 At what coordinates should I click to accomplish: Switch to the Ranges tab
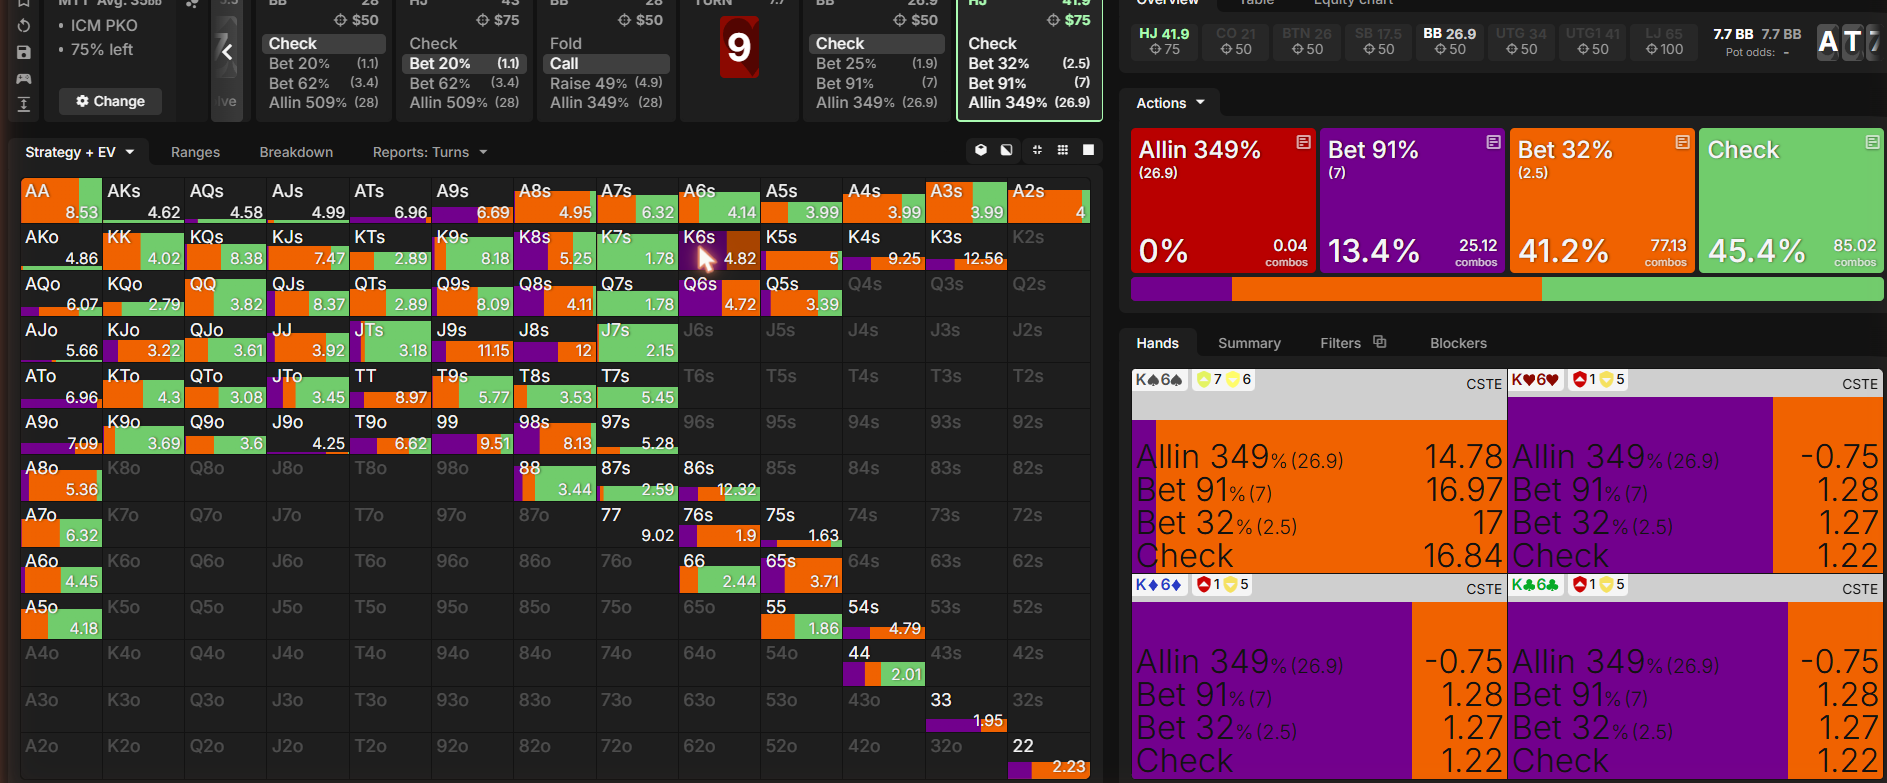195,152
